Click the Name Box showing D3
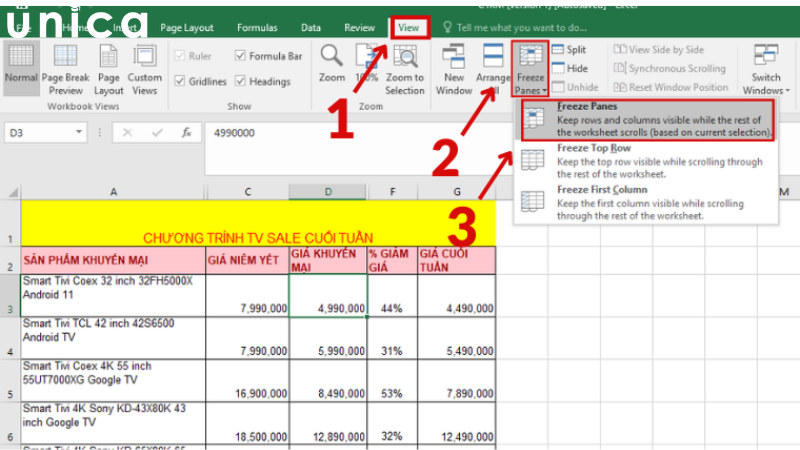 pyautogui.click(x=38, y=133)
